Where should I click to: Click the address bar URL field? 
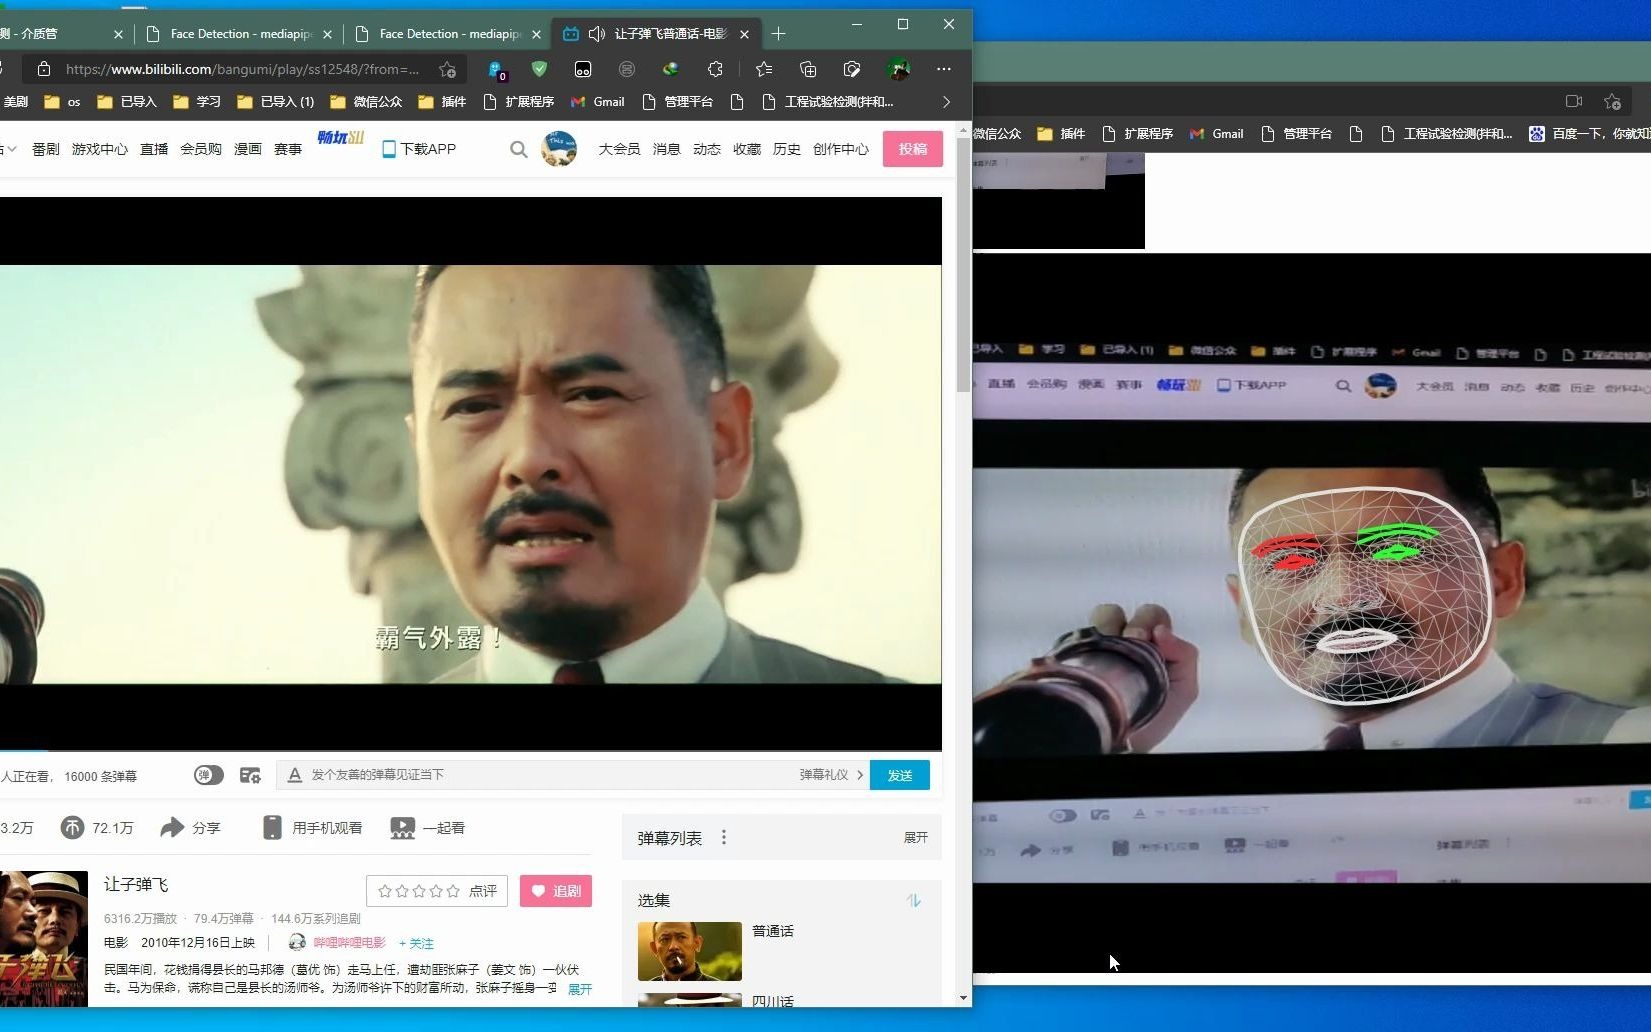coord(243,69)
